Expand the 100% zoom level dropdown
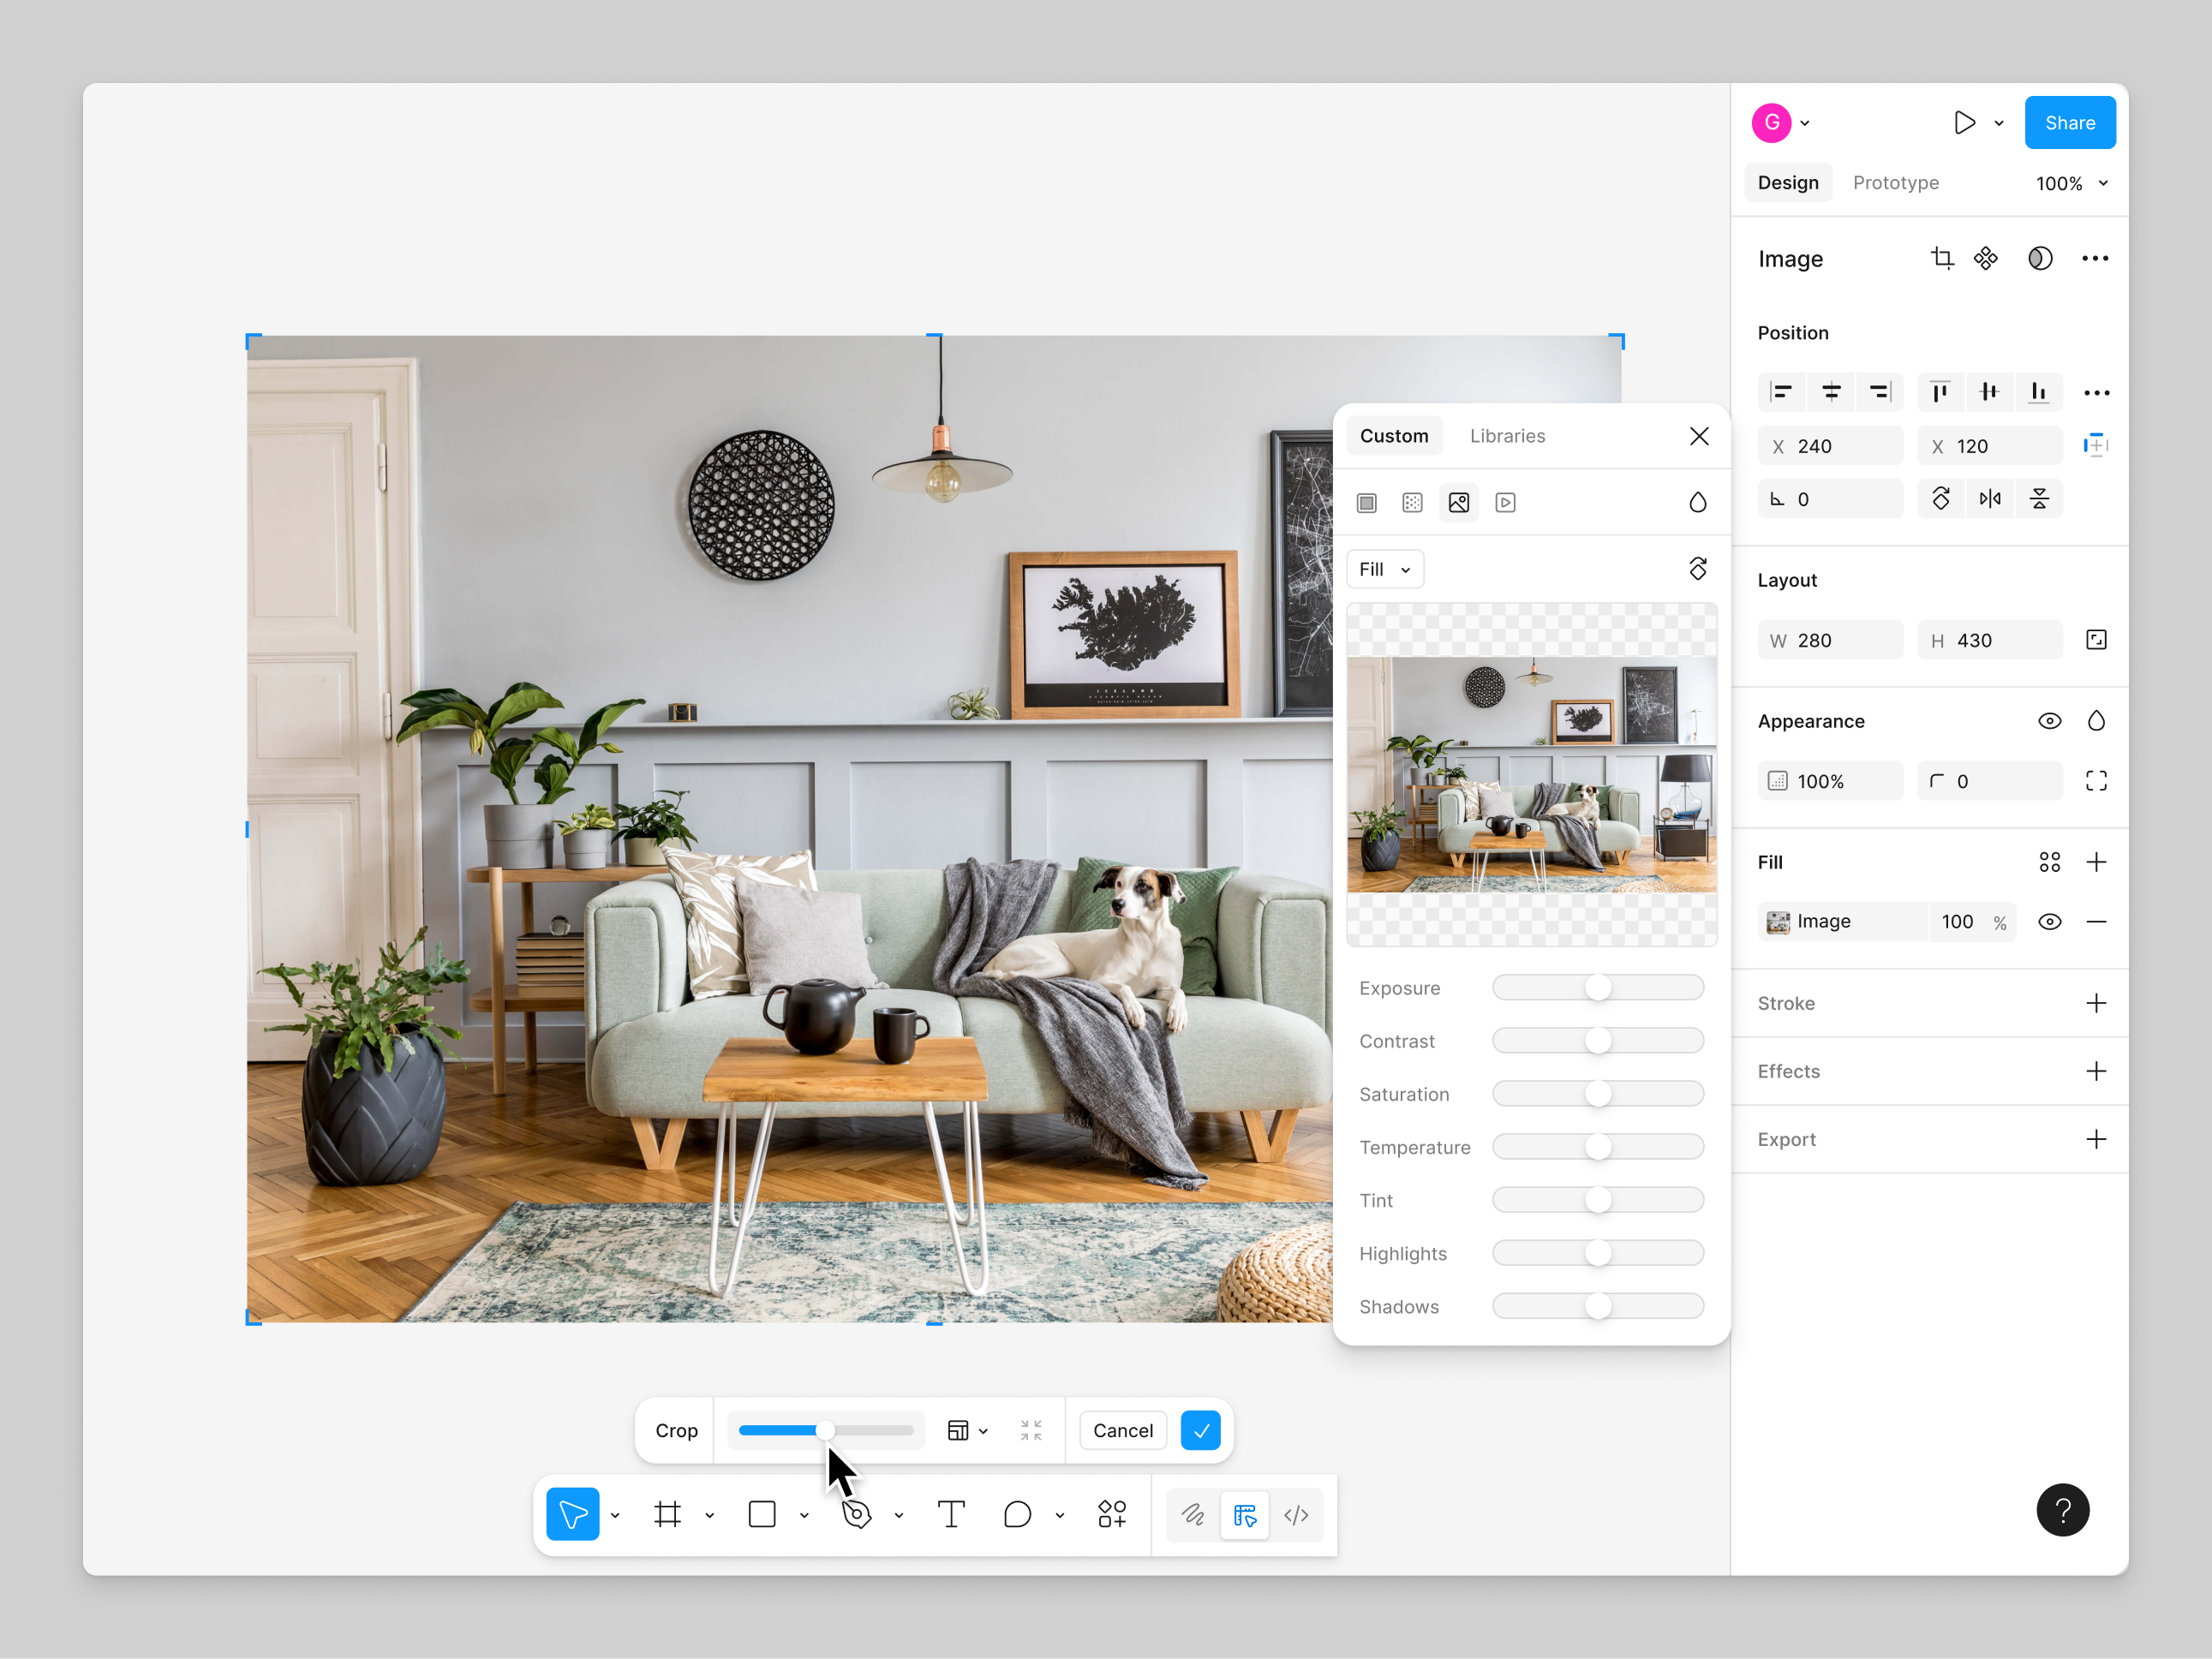 point(2072,182)
